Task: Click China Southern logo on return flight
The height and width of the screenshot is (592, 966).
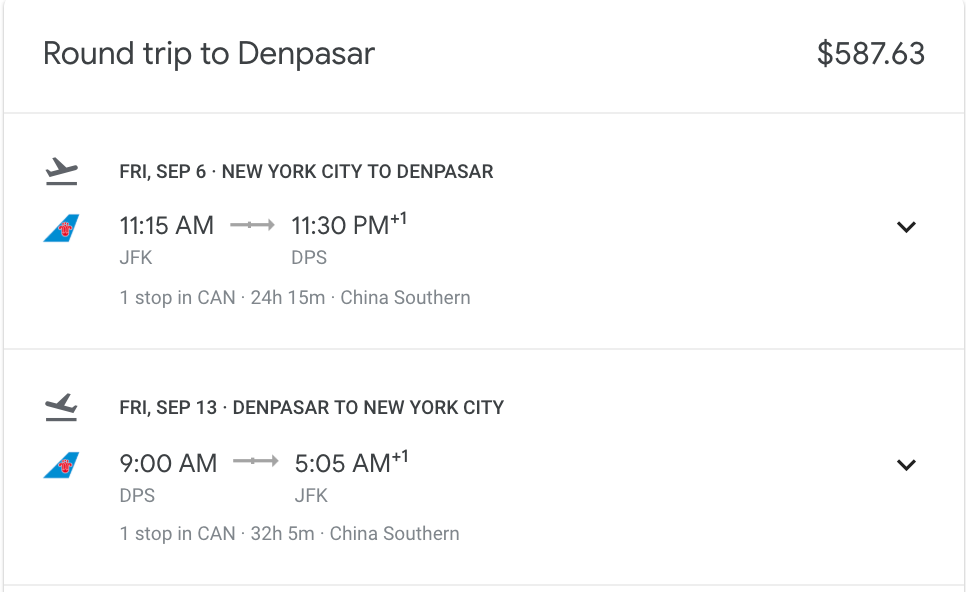Action: [62, 465]
